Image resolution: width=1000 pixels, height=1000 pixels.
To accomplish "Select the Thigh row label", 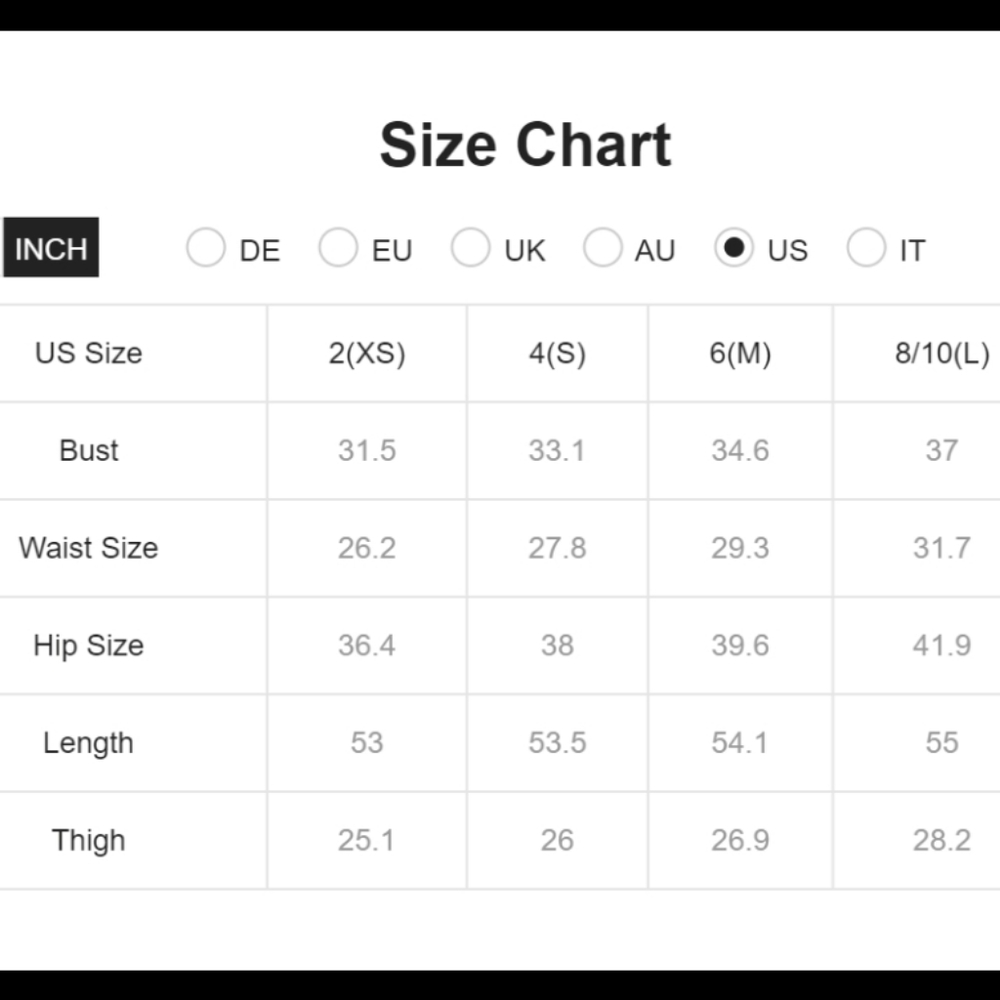I will coord(88,840).
